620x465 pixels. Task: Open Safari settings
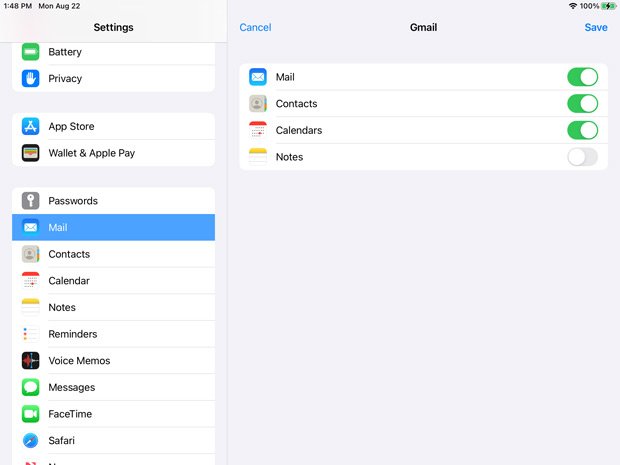coord(113,440)
